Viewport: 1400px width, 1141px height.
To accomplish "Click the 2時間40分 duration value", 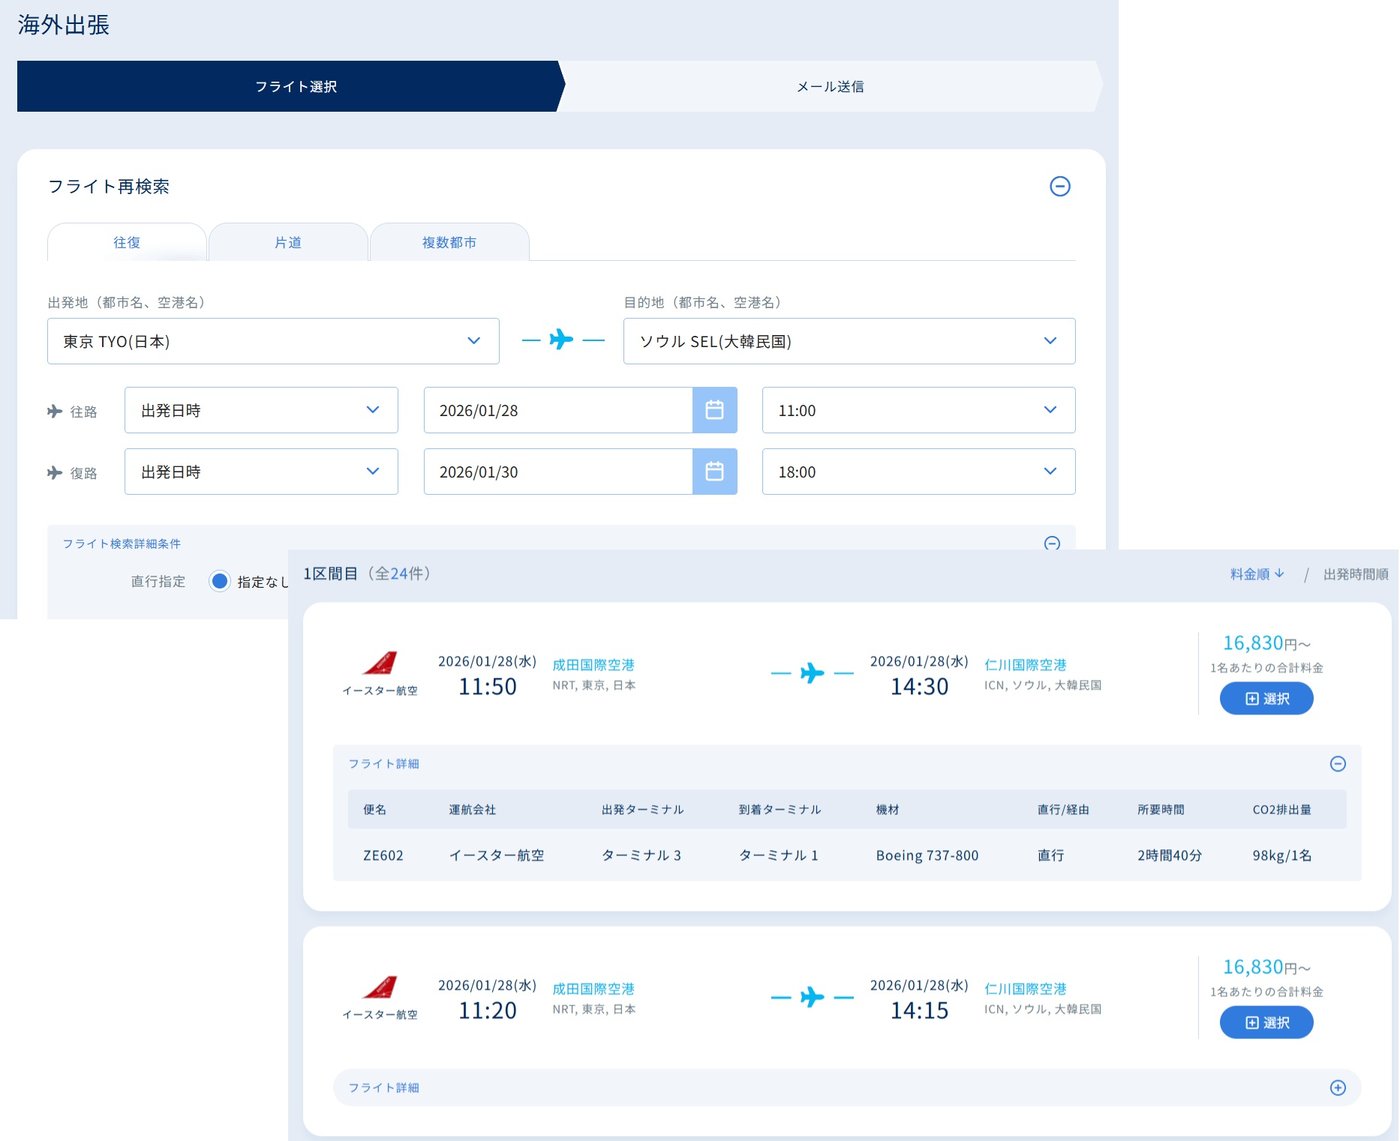I will point(1169,855).
